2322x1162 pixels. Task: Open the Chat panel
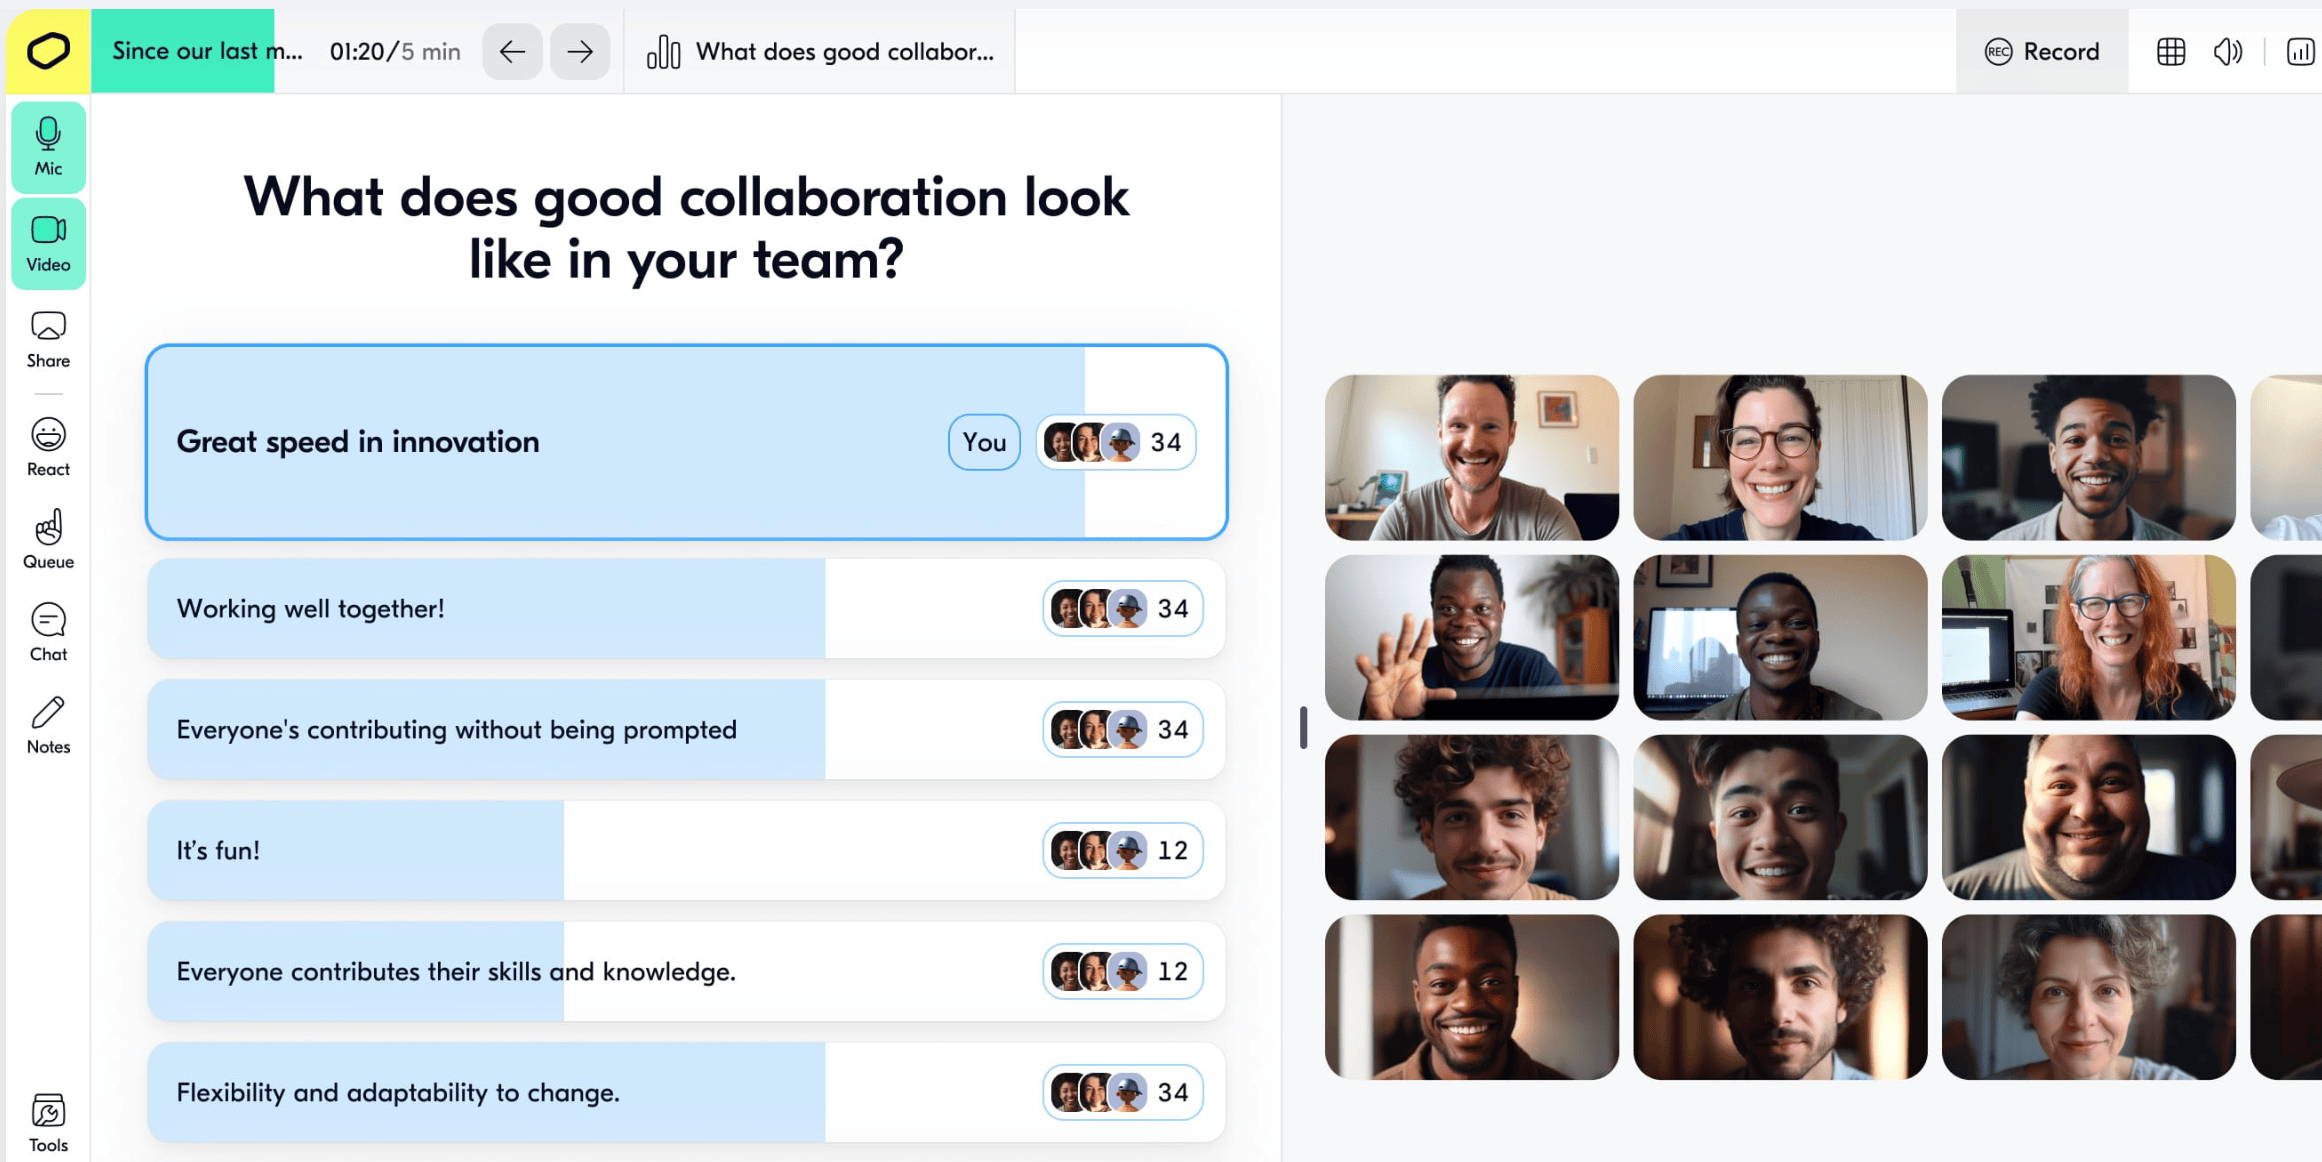(x=48, y=633)
